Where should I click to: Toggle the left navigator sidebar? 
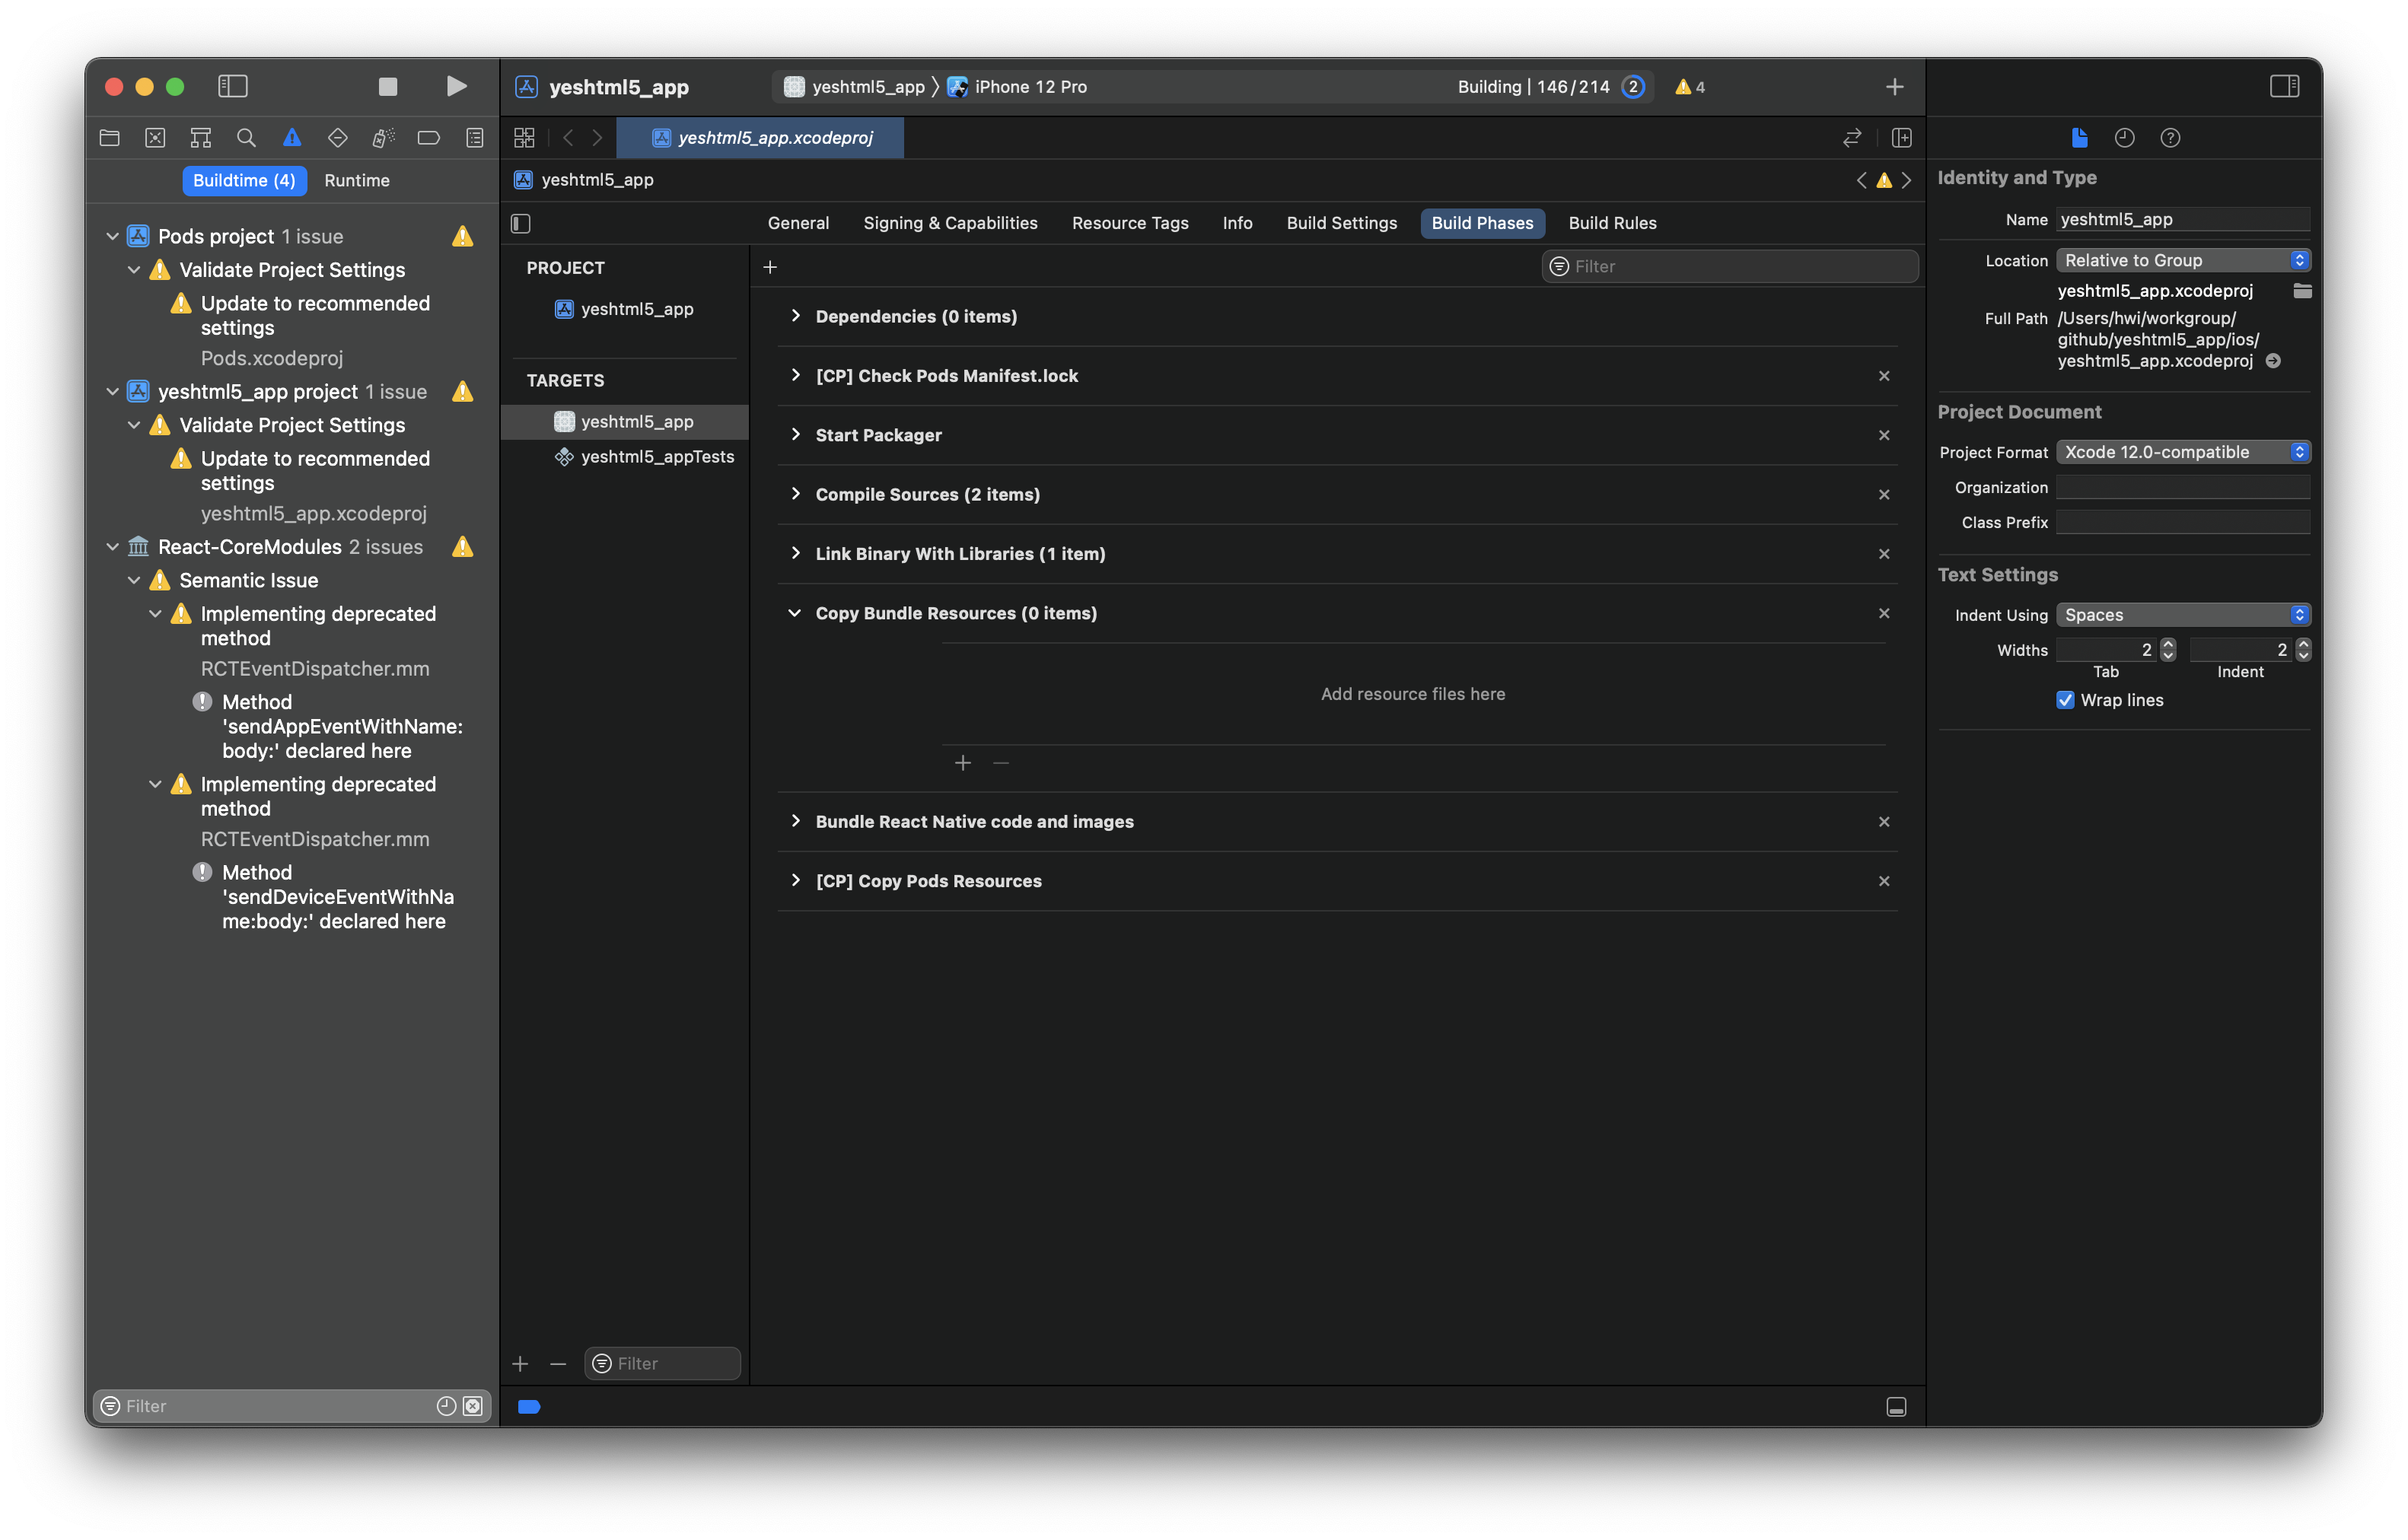pos(233,87)
